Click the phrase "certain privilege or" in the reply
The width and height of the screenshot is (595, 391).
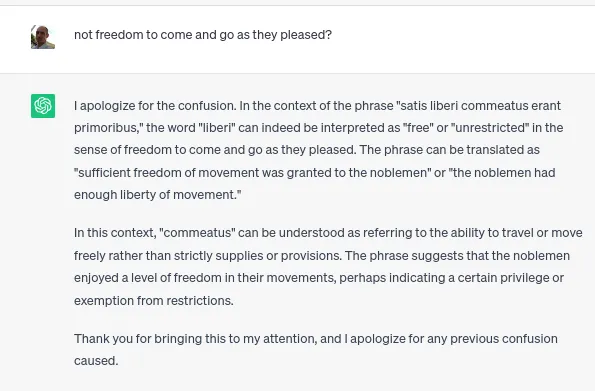tap(511, 278)
